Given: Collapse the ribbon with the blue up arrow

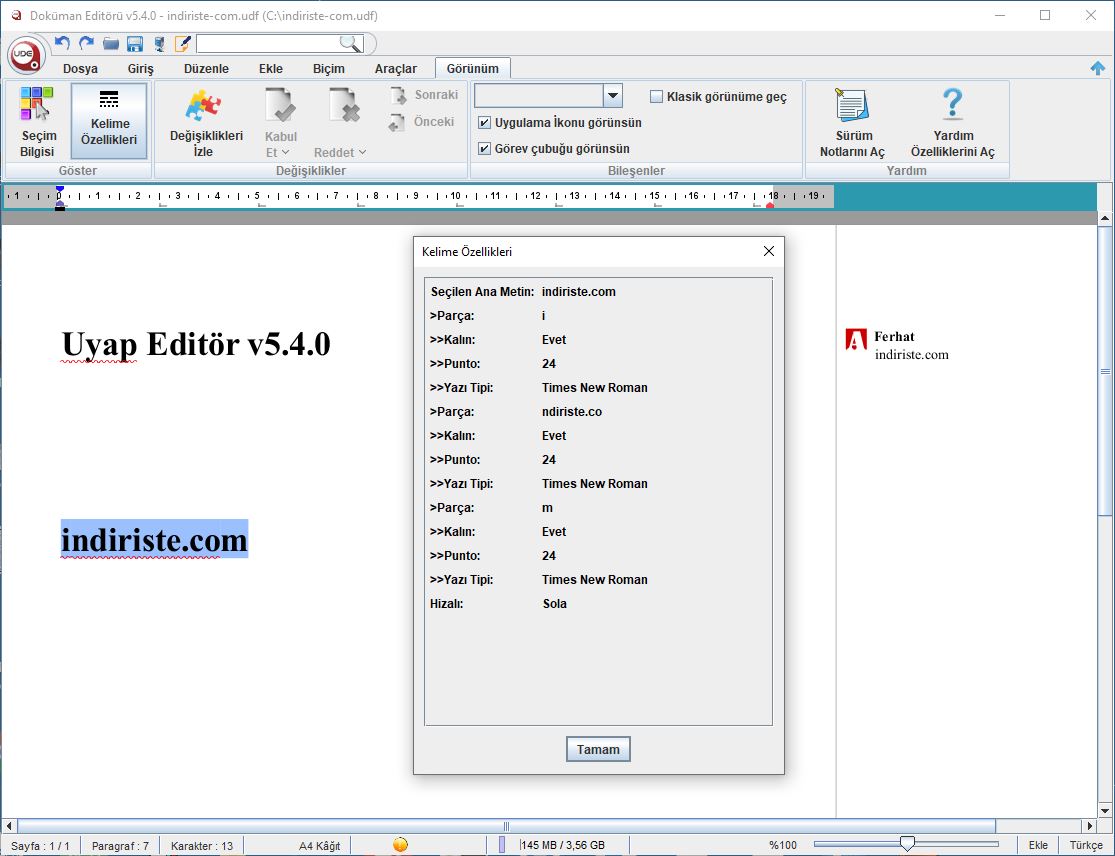Looking at the screenshot, I should [x=1098, y=68].
